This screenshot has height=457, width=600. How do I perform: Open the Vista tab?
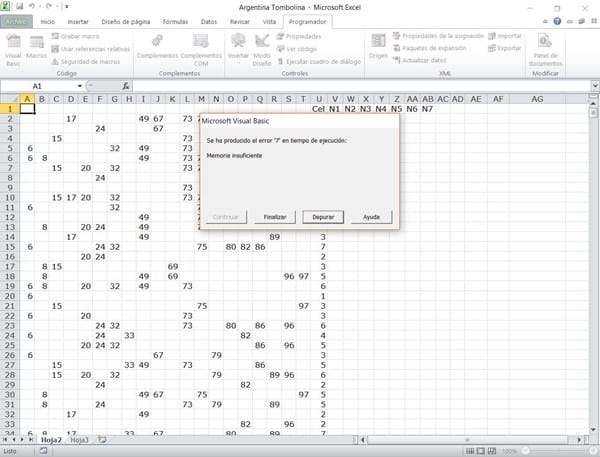pos(269,22)
